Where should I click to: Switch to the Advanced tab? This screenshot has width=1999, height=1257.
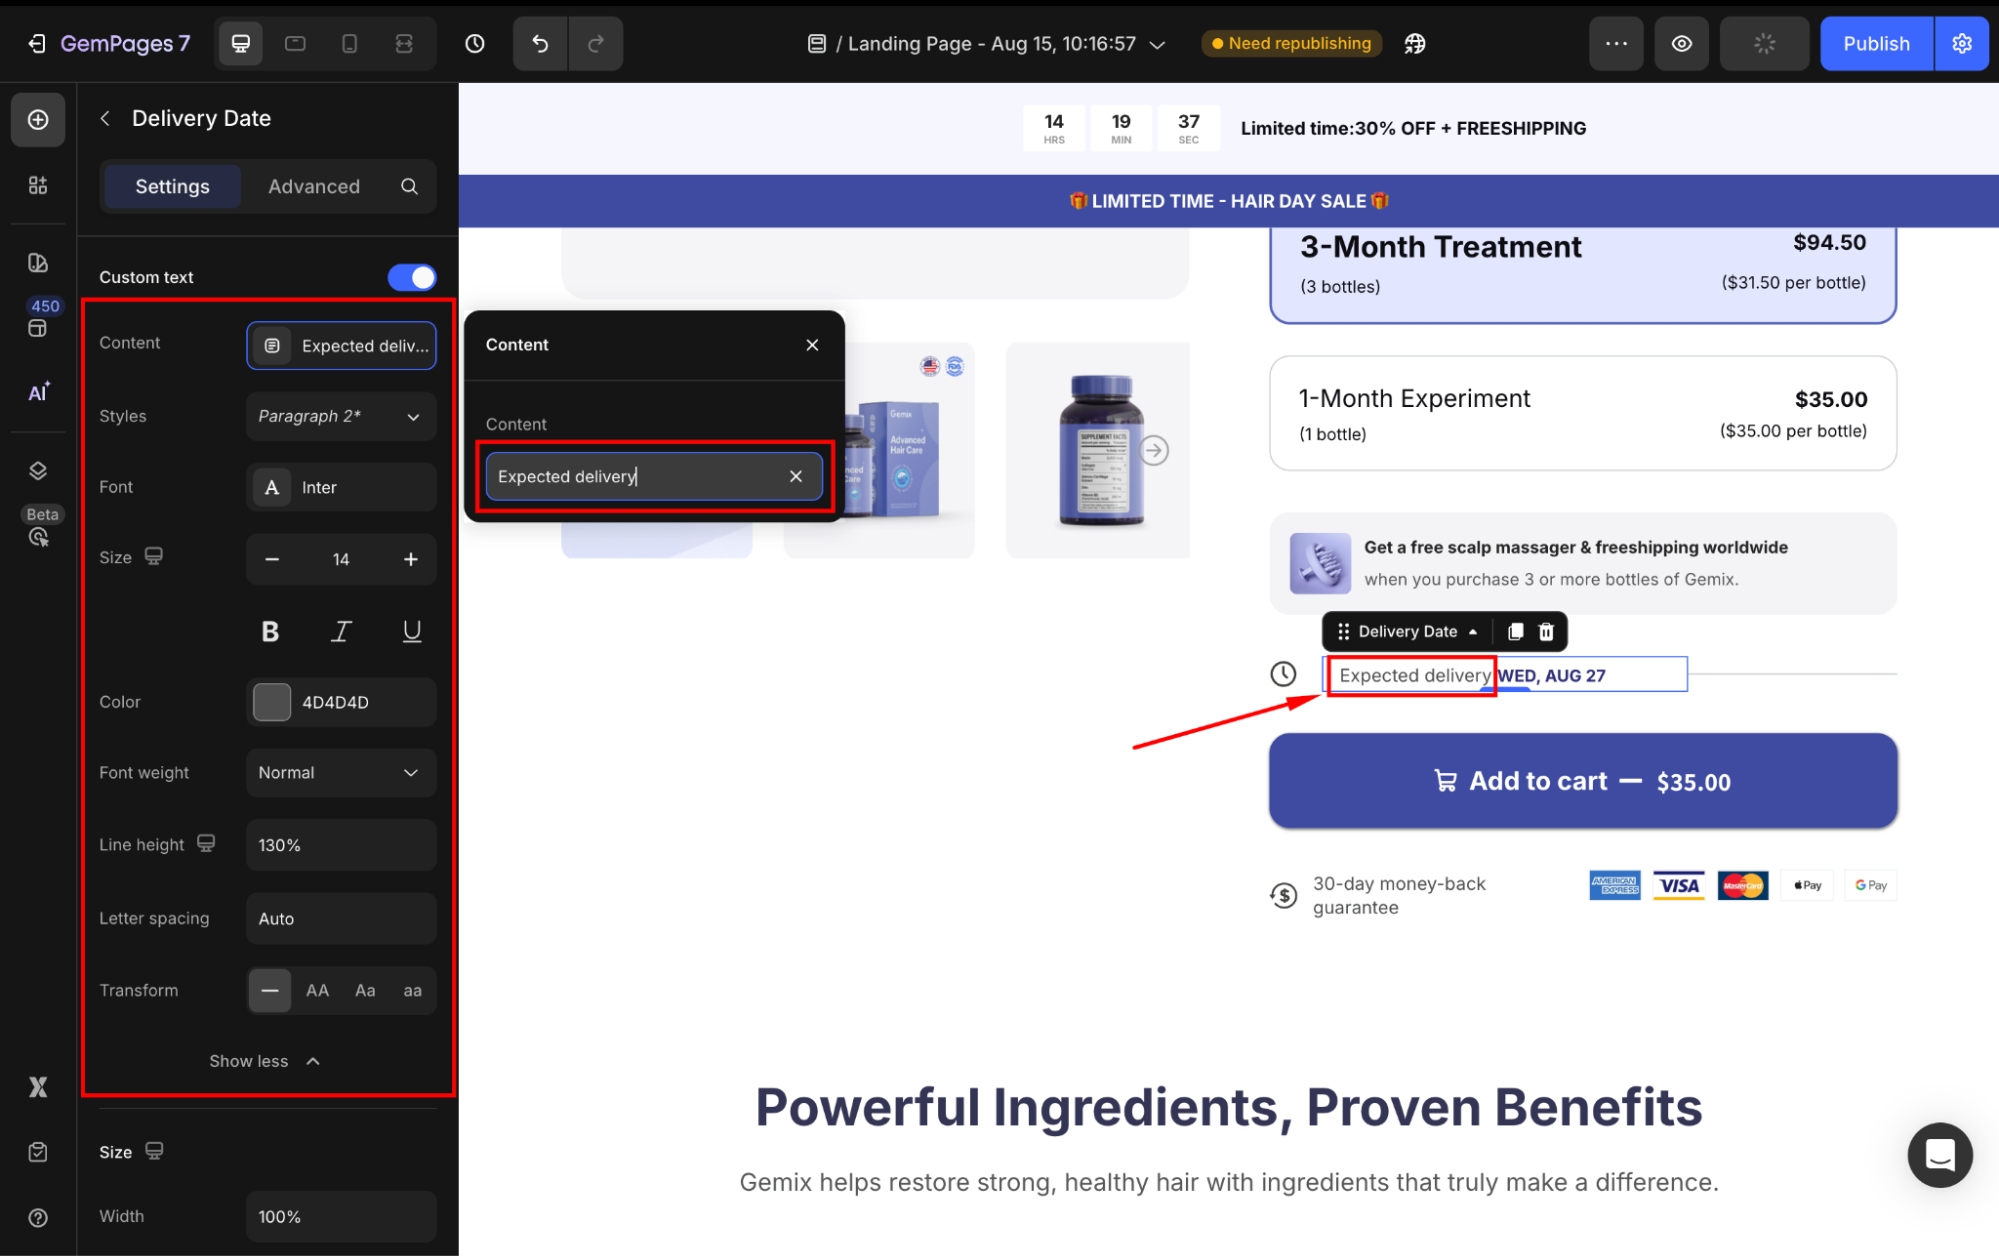(x=313, y=187)
